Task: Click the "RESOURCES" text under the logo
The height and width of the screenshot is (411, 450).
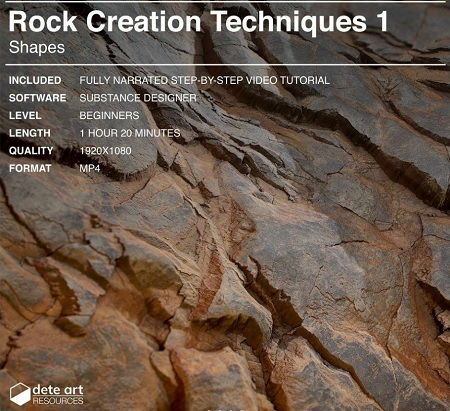Action: click(x=58, y=401)
